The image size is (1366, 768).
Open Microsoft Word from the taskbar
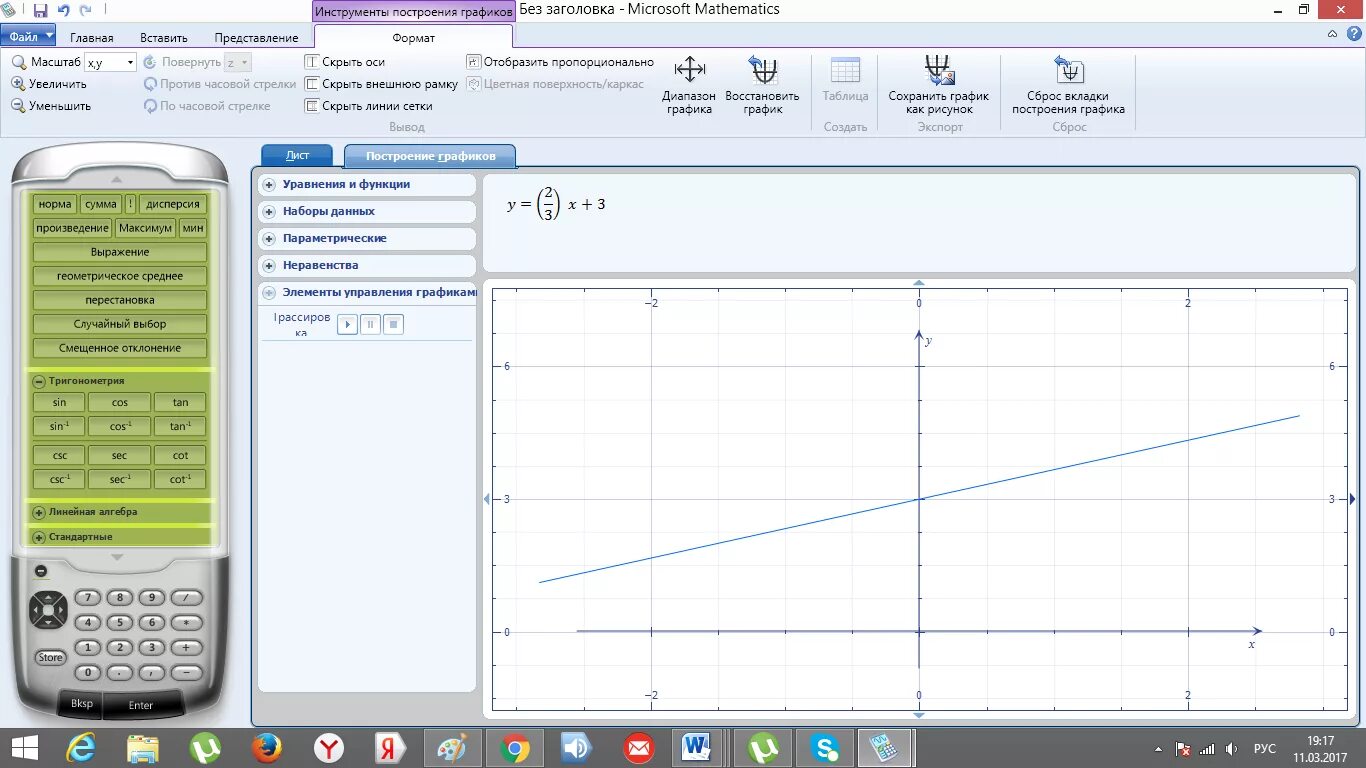click(696, 747)
